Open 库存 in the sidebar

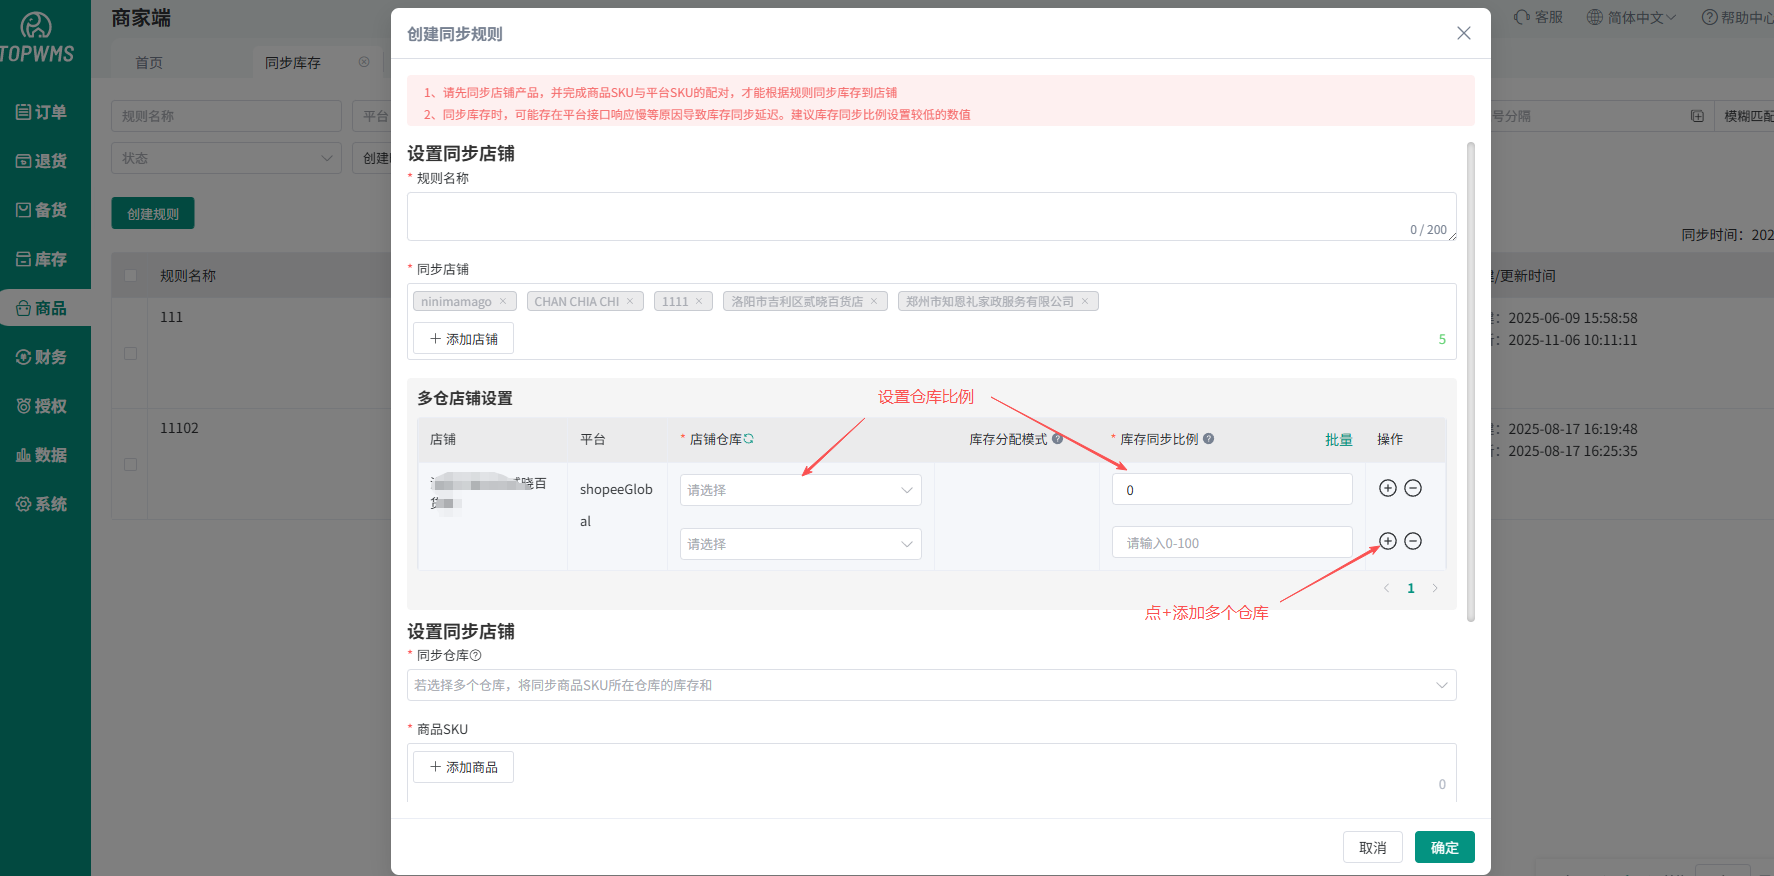42,259
